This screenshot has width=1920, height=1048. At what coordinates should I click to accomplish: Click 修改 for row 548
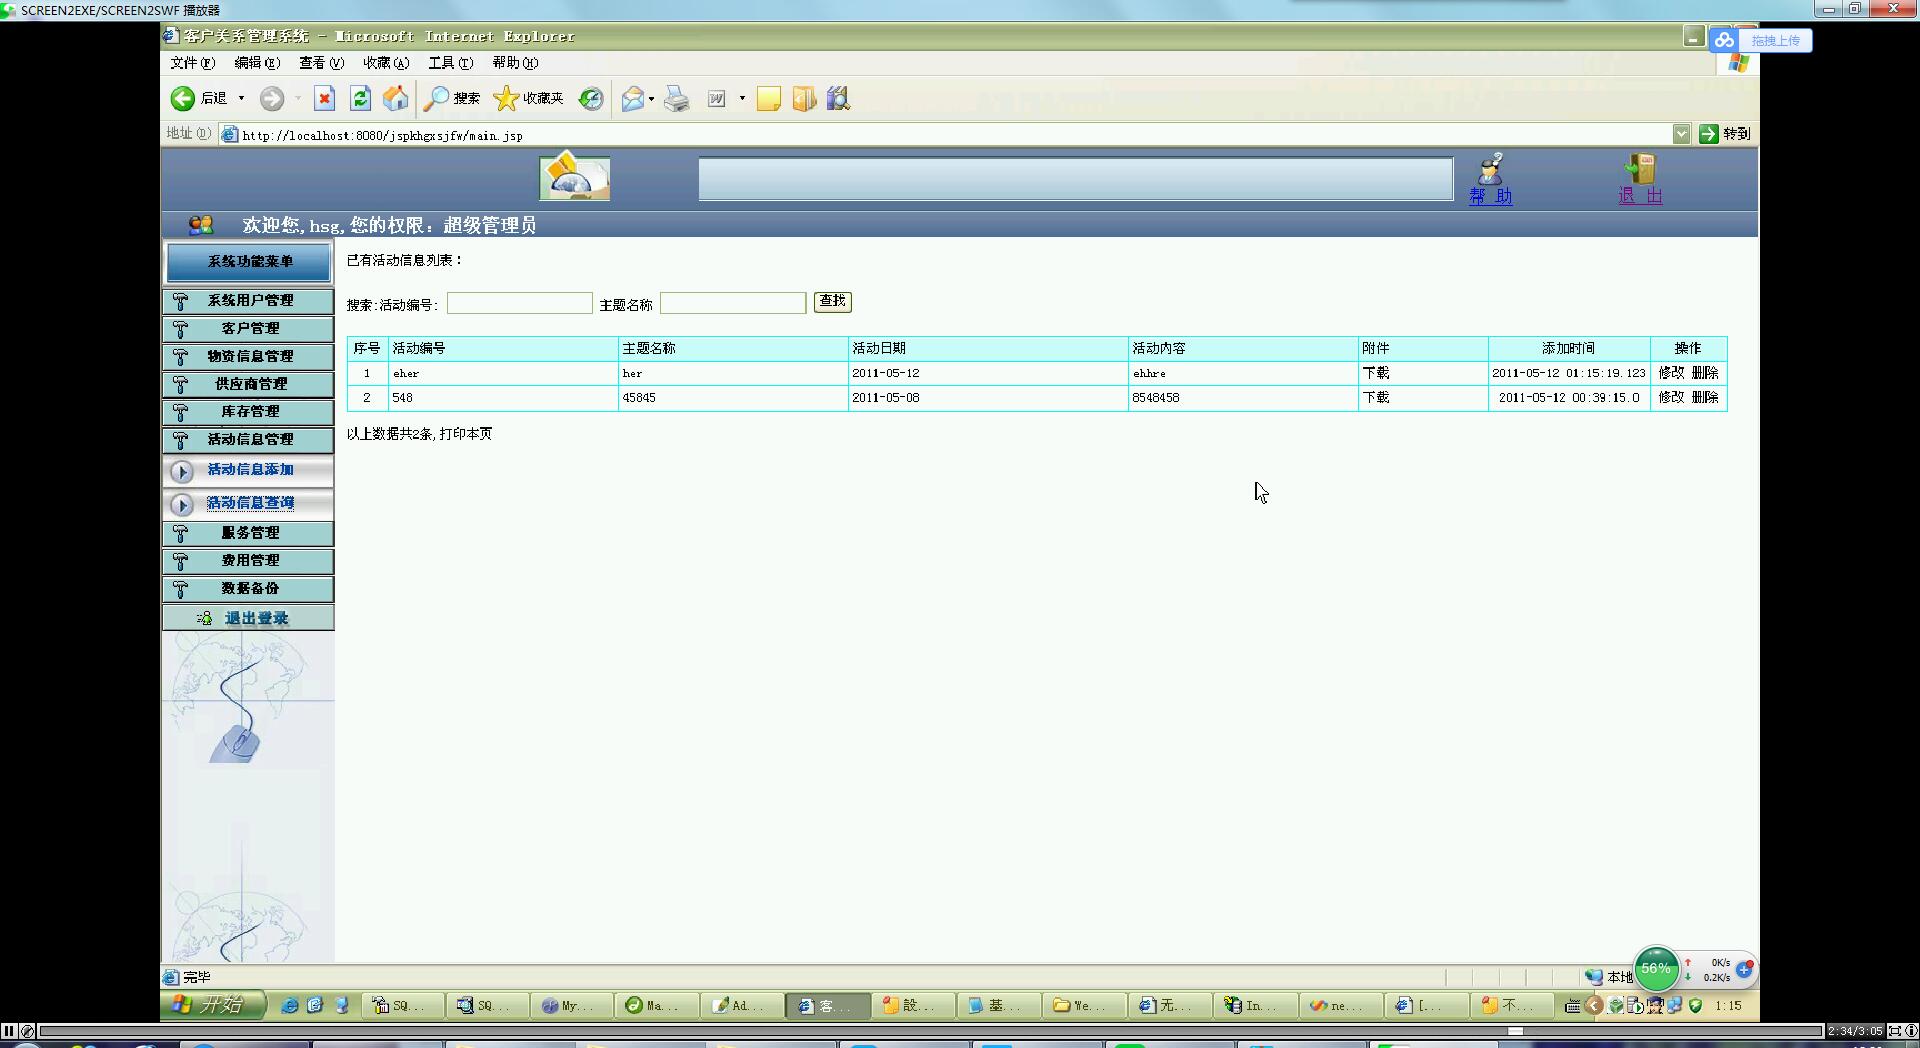point(1671,398)
